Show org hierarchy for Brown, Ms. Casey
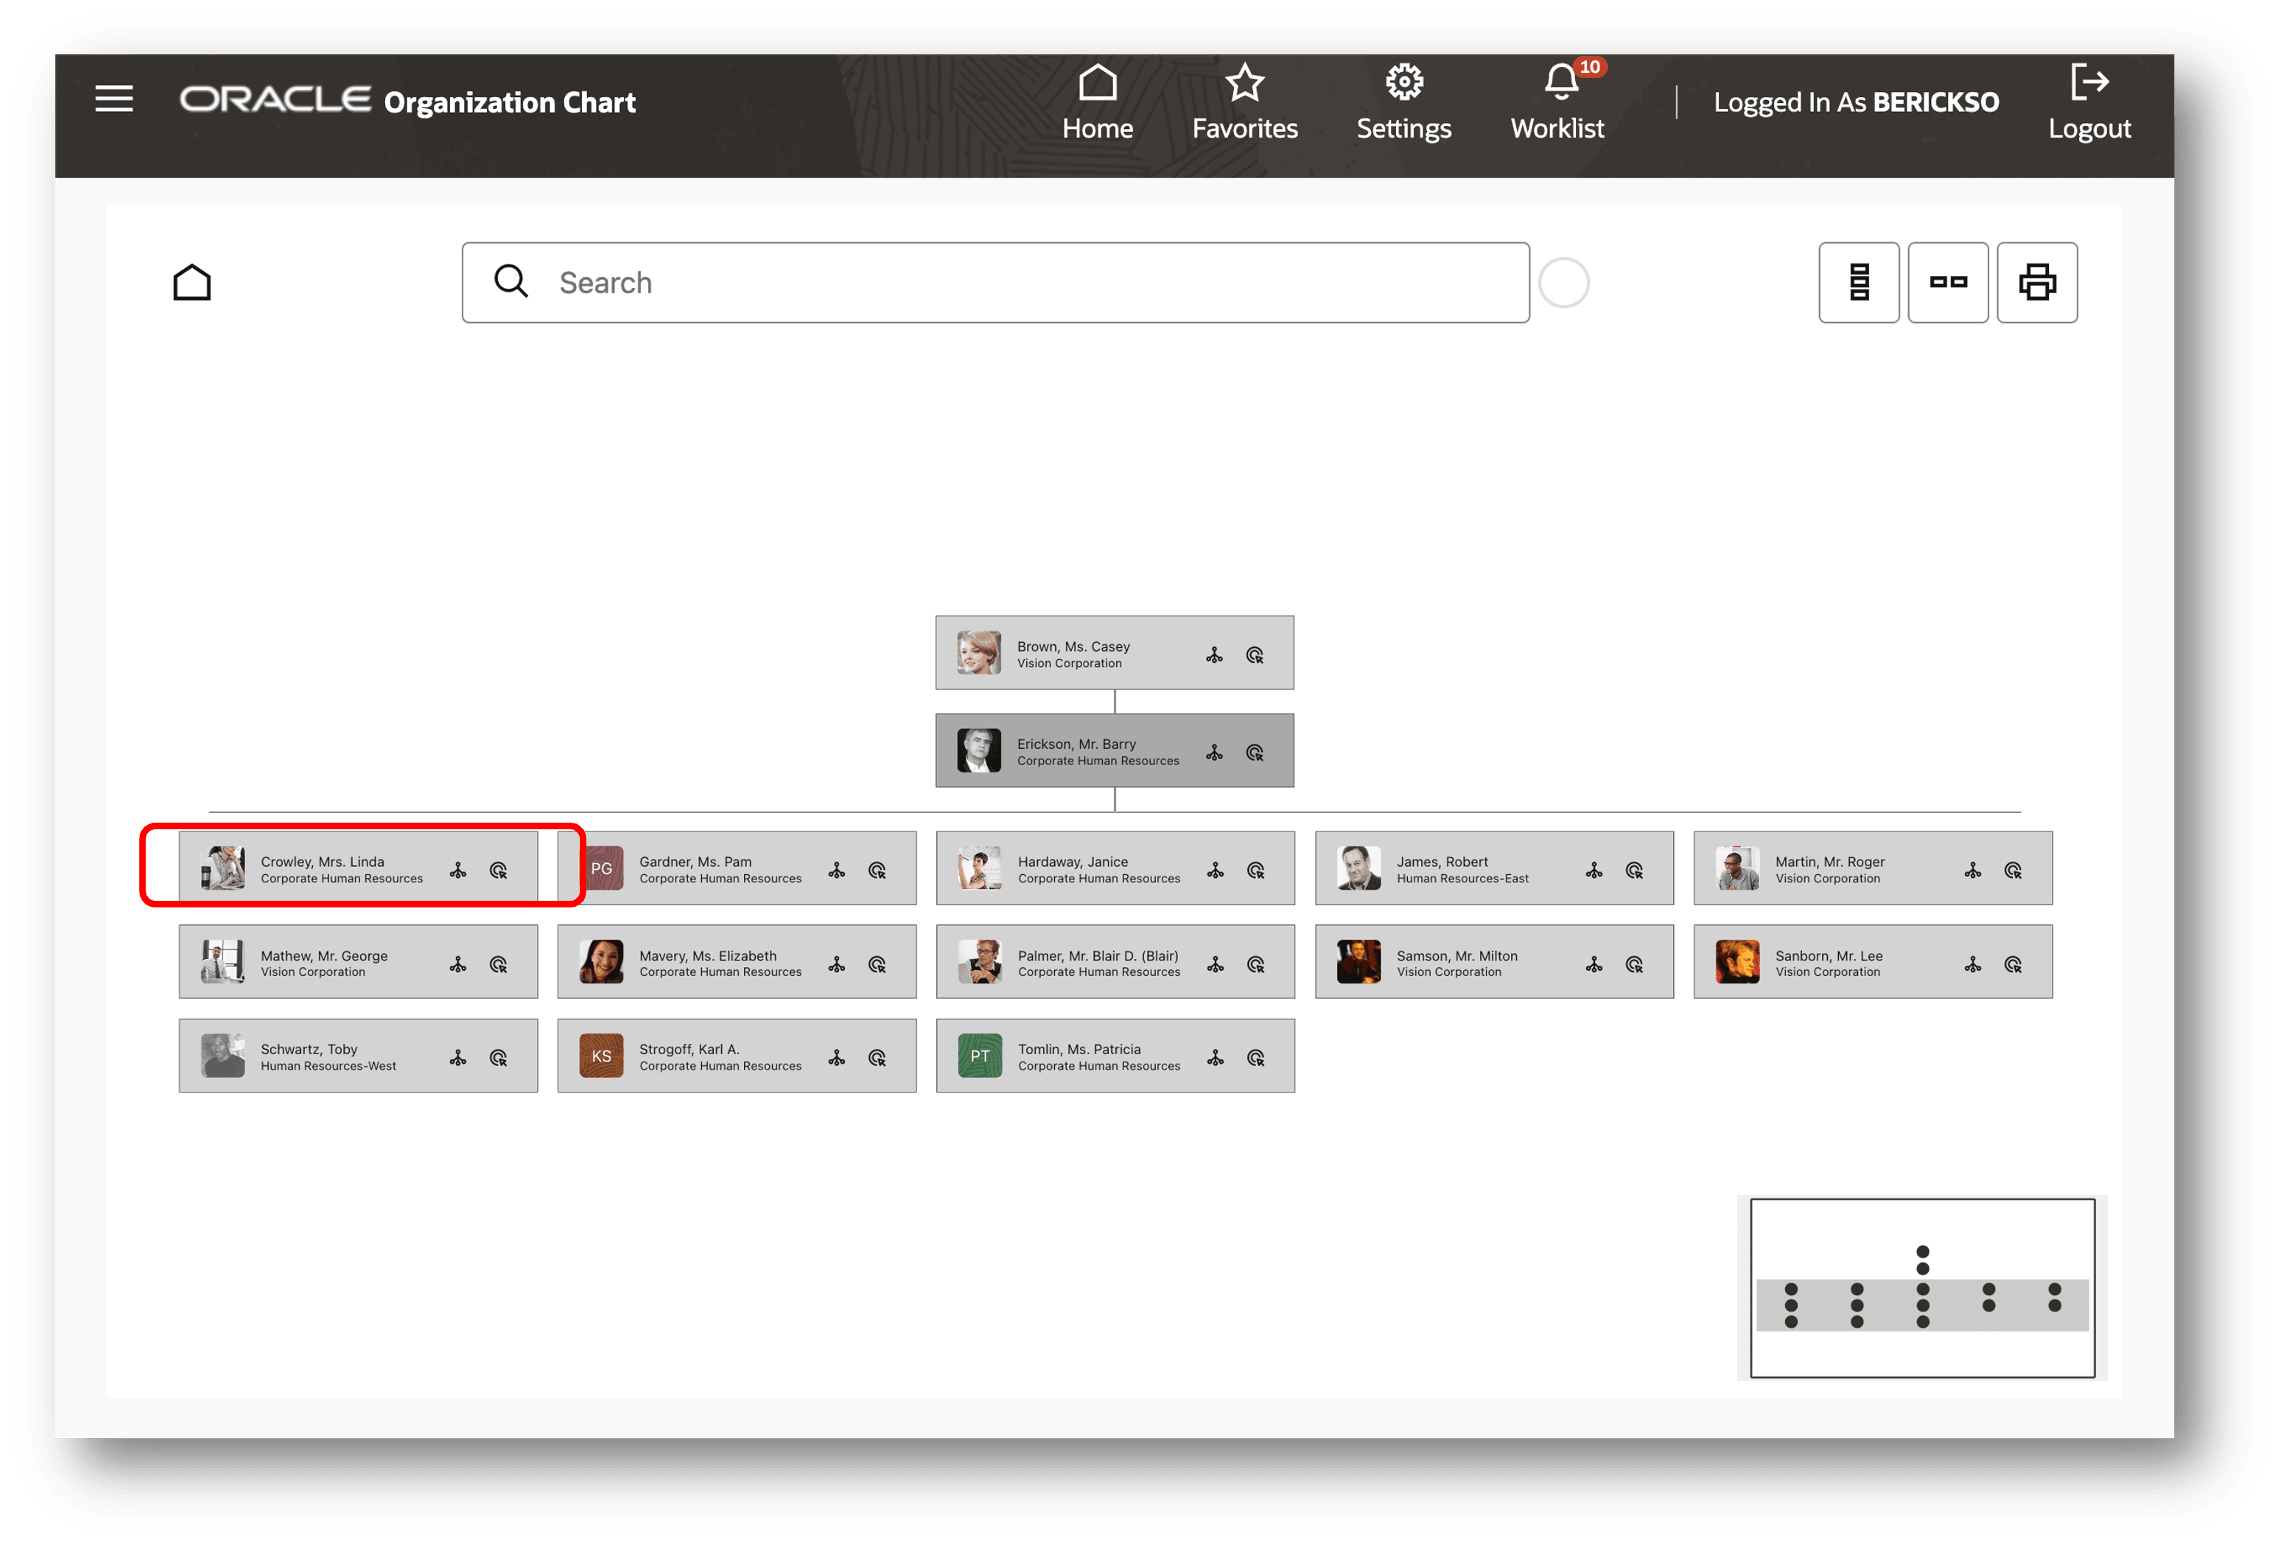 (x=1214, y=656)
